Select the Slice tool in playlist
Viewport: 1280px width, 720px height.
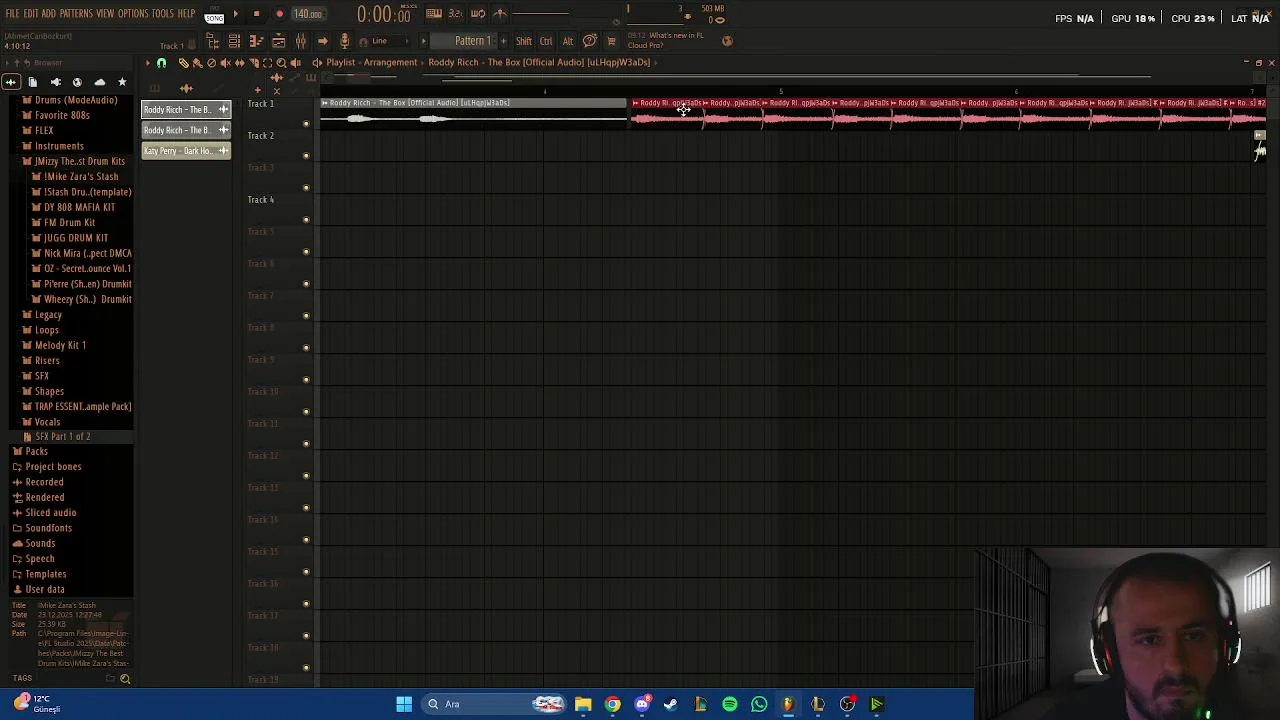253,63
